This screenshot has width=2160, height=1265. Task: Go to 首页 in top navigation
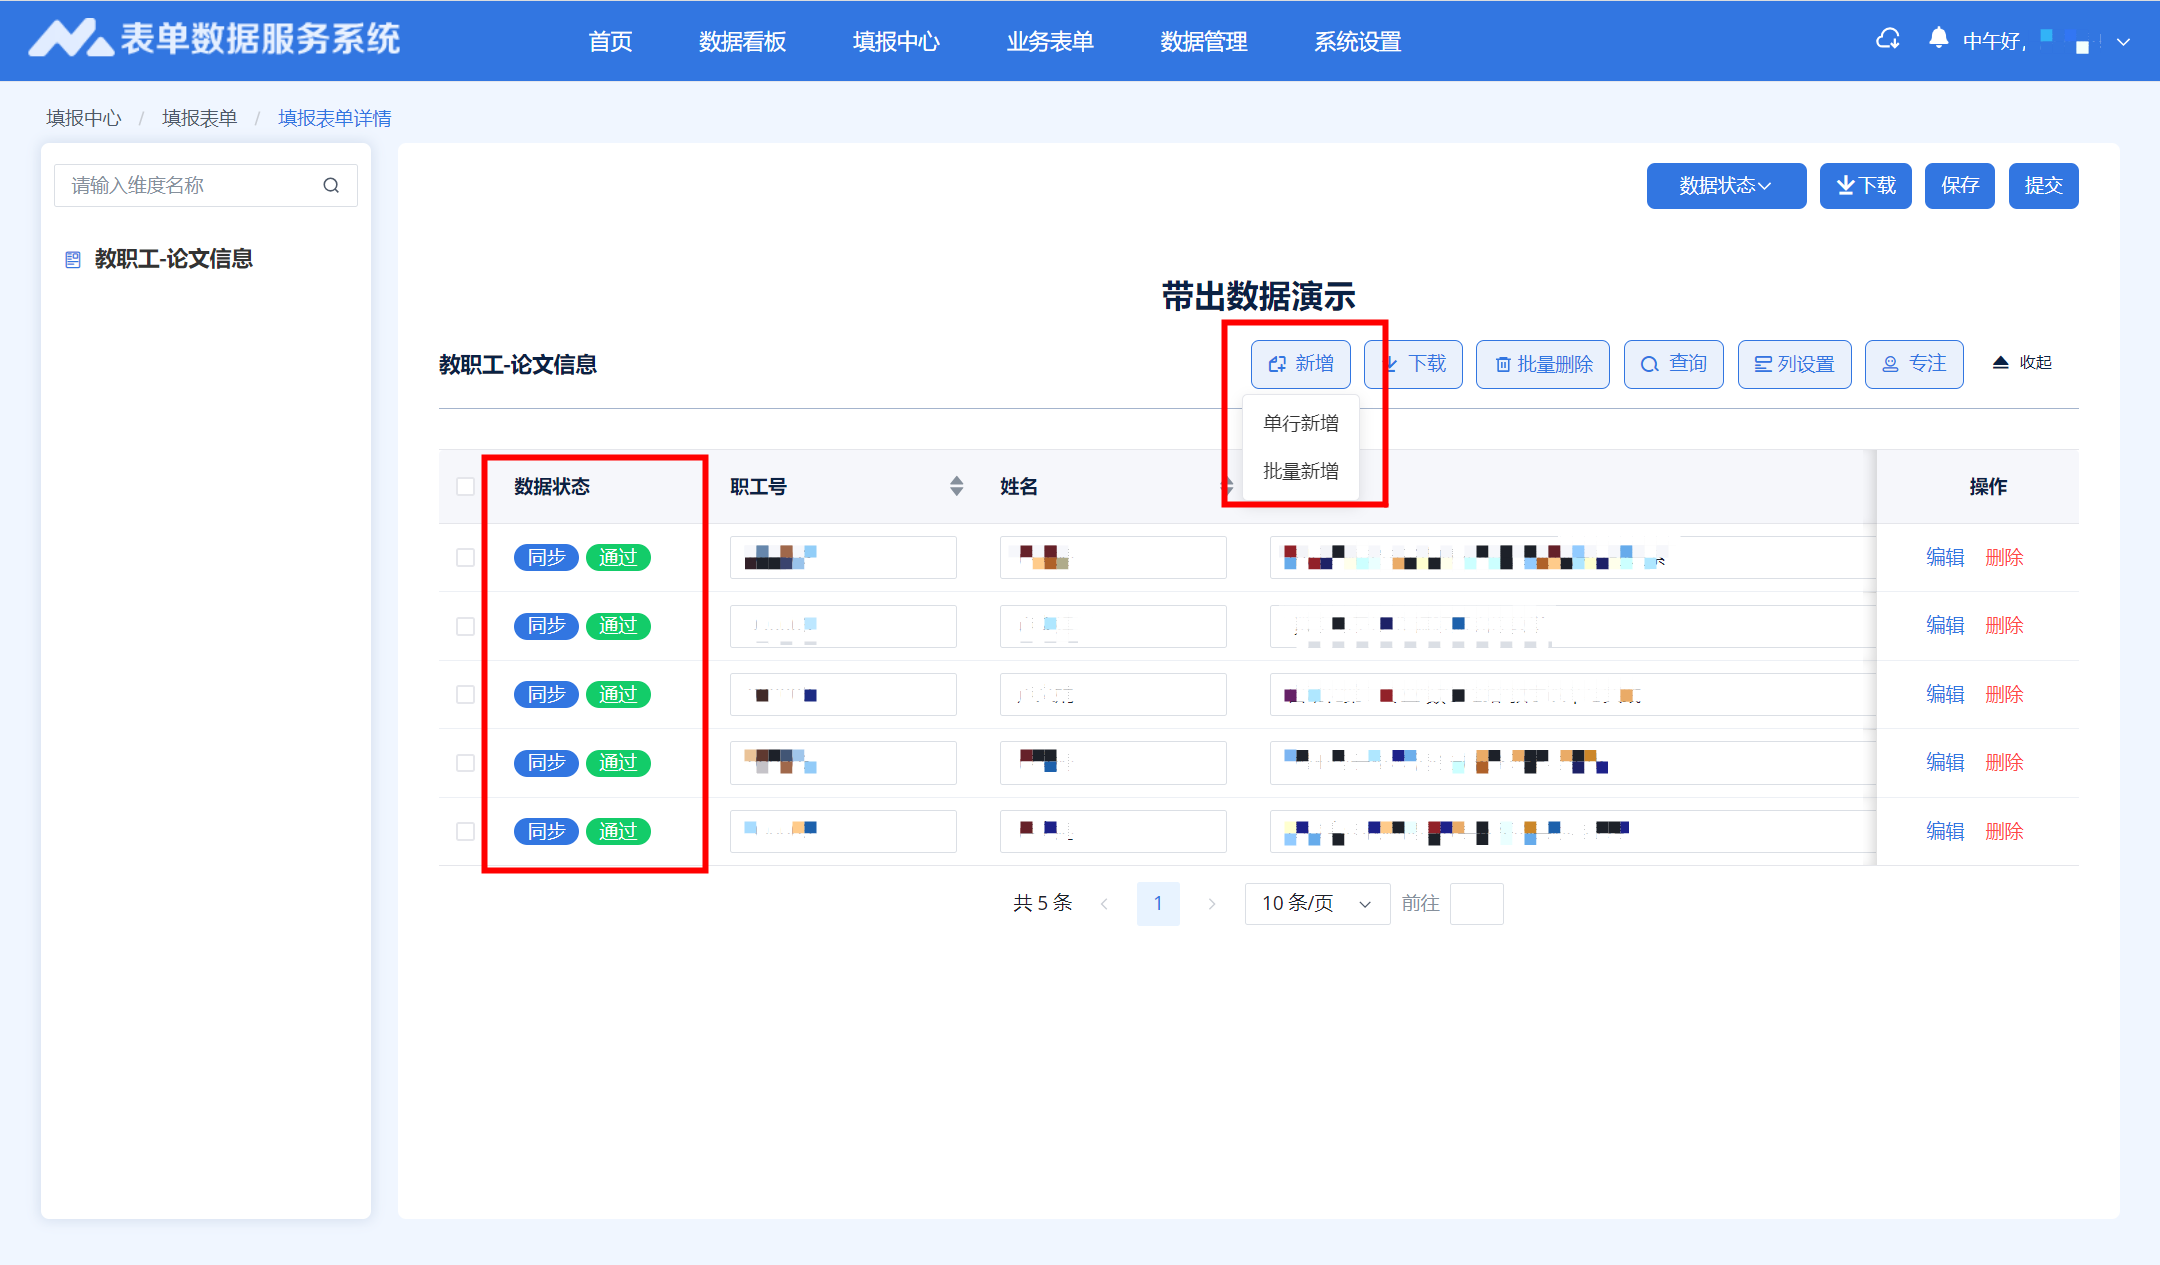(610, 42)
